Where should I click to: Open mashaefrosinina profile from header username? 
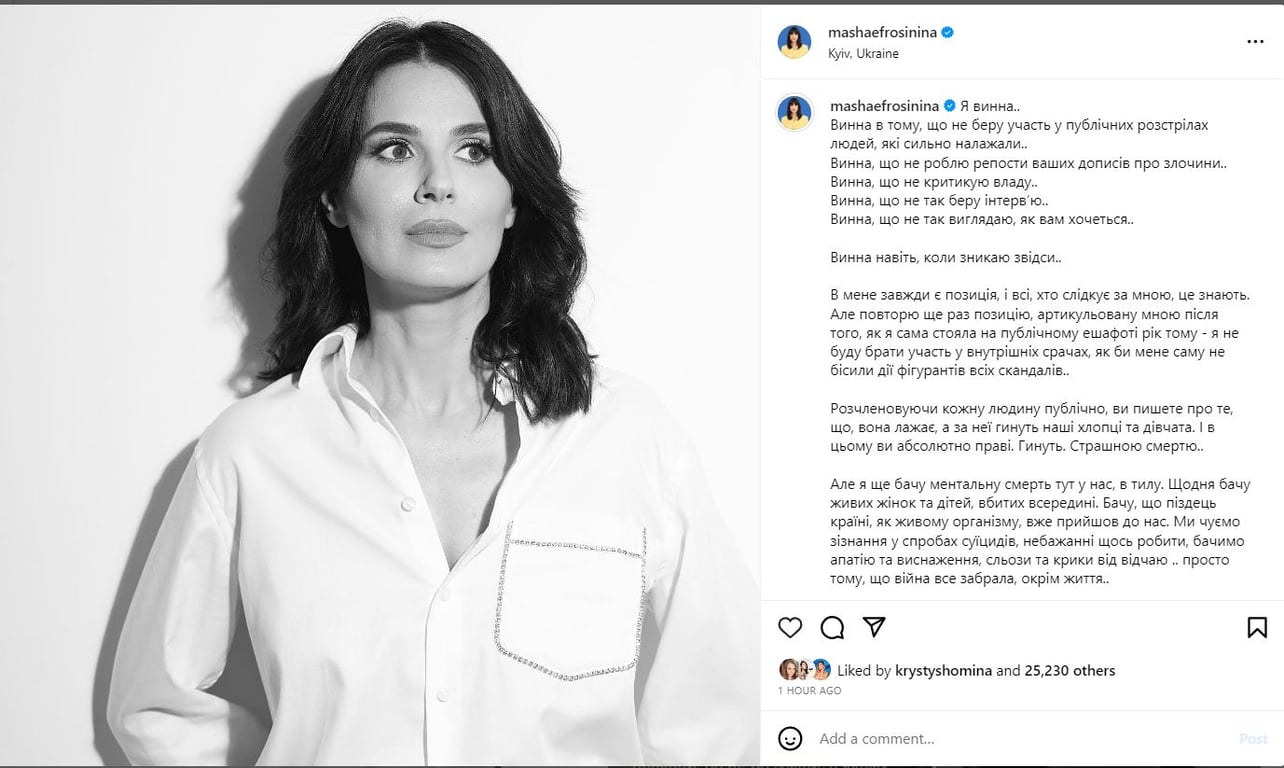click(x=882, y=32)
